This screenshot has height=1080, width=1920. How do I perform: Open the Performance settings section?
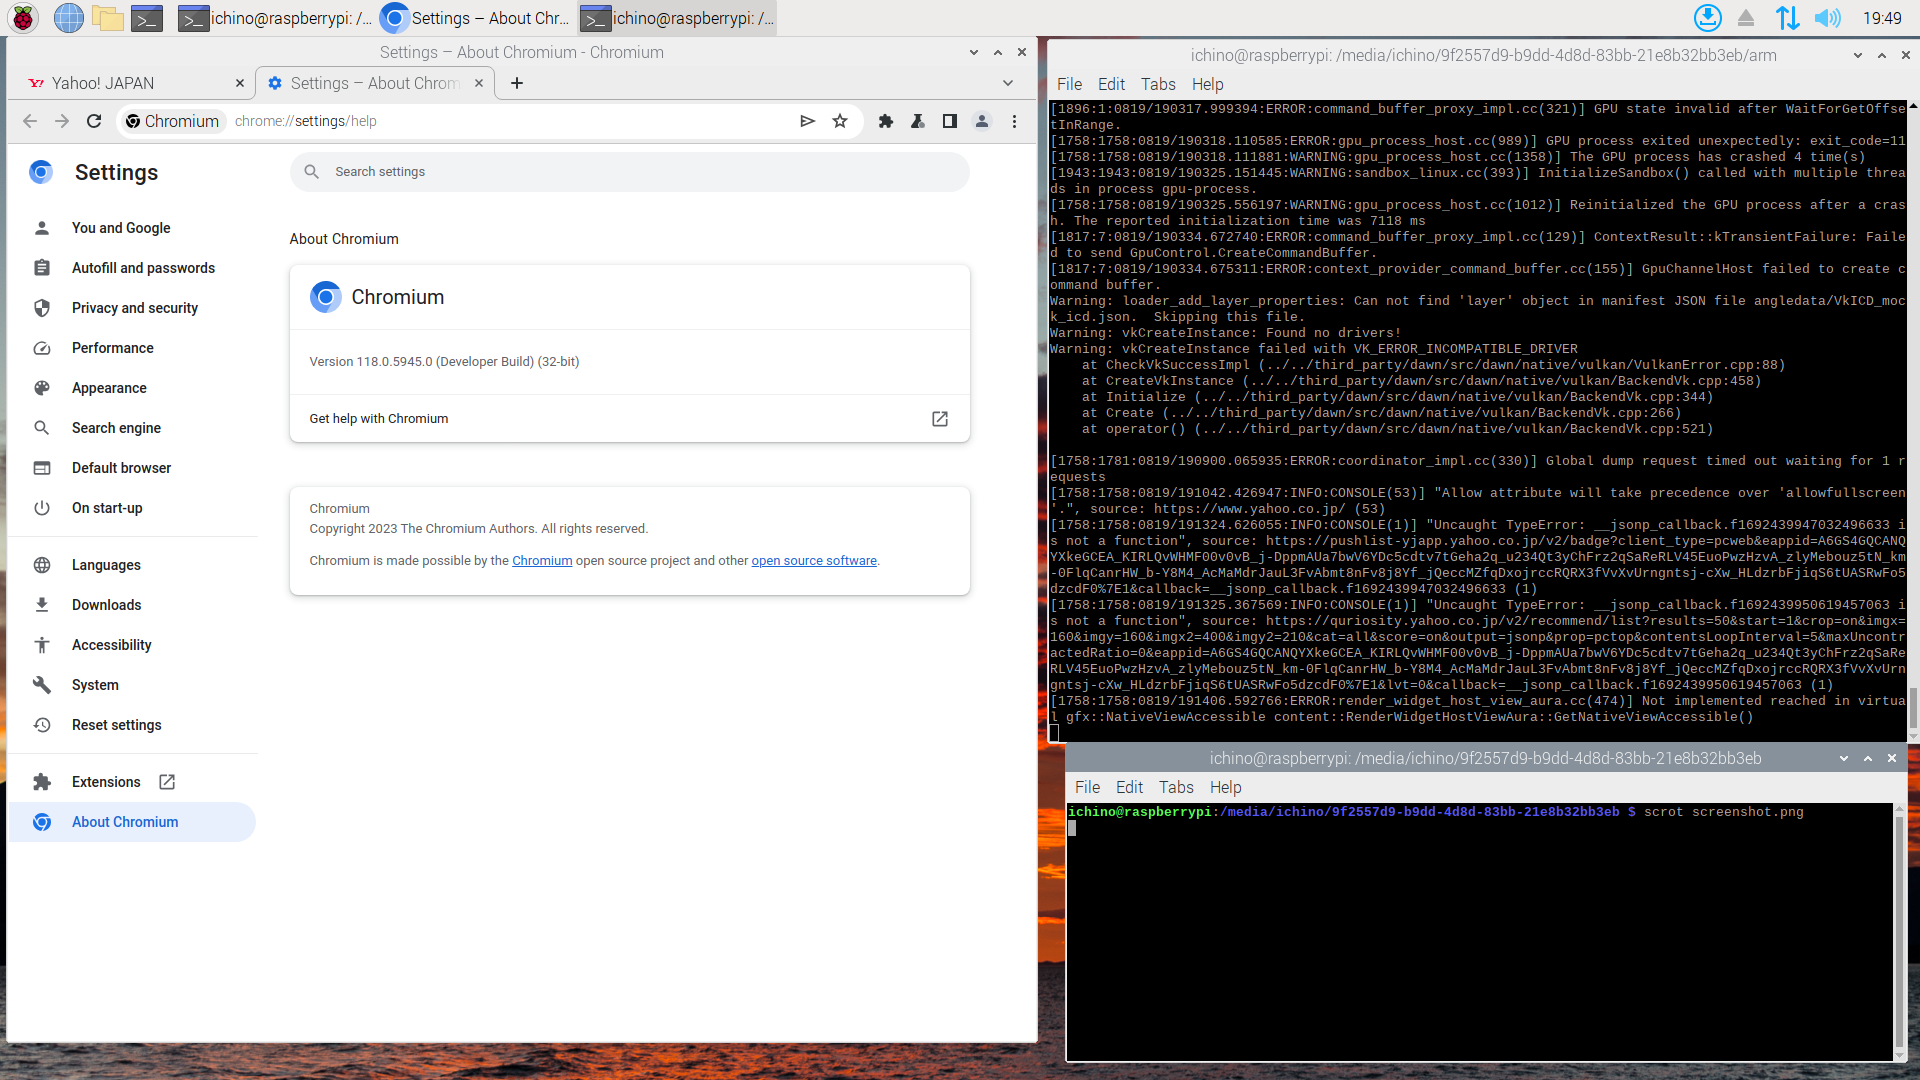(x=112, y=348)
